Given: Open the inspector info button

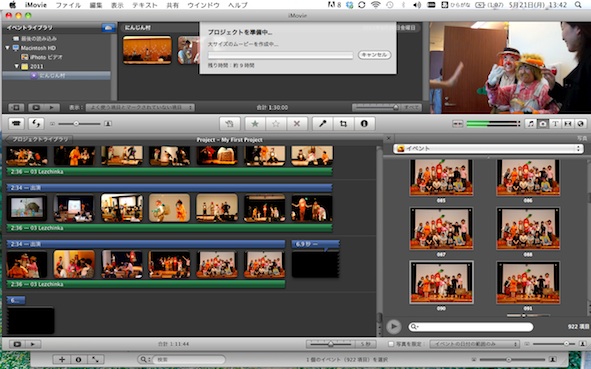Looking at the screenshot, I should [x=364, y=124].
